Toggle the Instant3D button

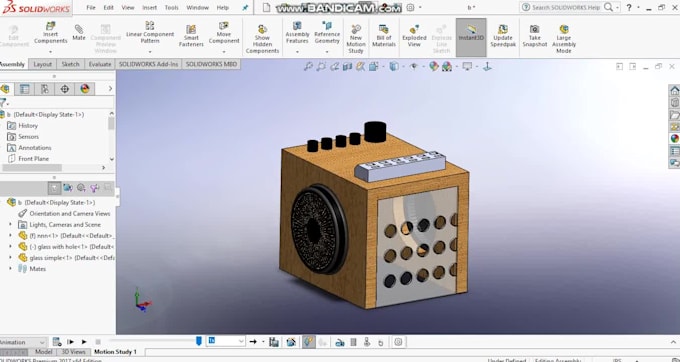(x=471, y=37)
